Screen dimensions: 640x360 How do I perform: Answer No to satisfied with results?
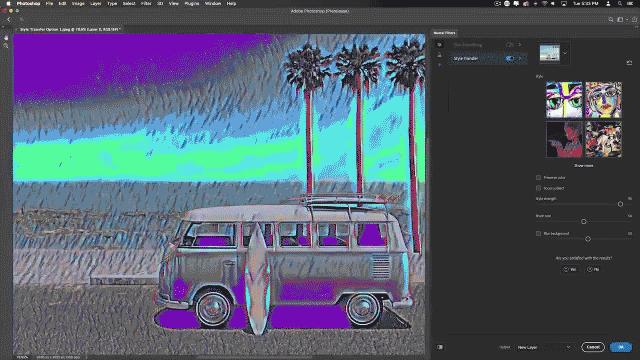pyautogui.click(x=593, y=269)
